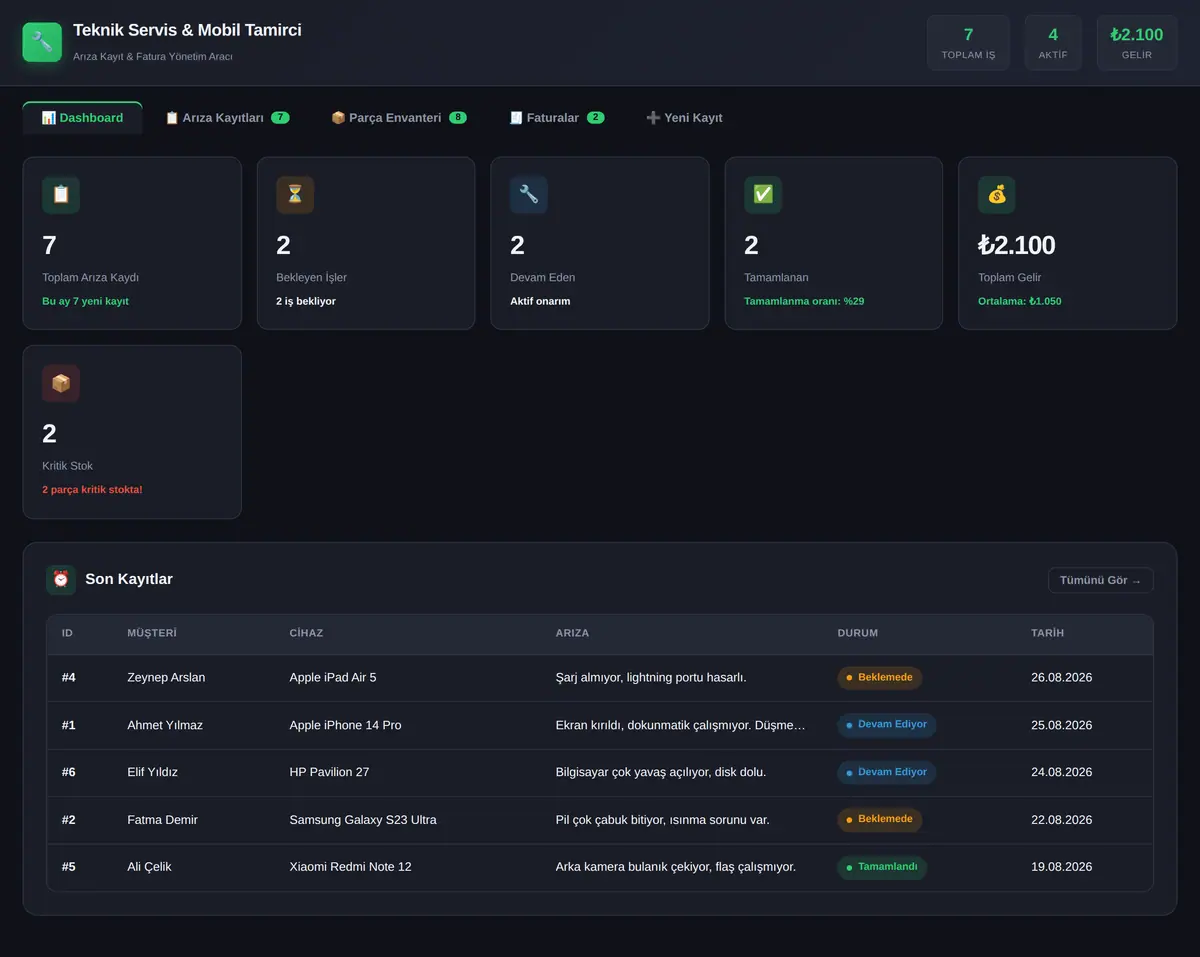This screenshot has height=957, width=1200.
Task: Click the wrench icon on Devam Eden card
Action: [x=529, y=195]
